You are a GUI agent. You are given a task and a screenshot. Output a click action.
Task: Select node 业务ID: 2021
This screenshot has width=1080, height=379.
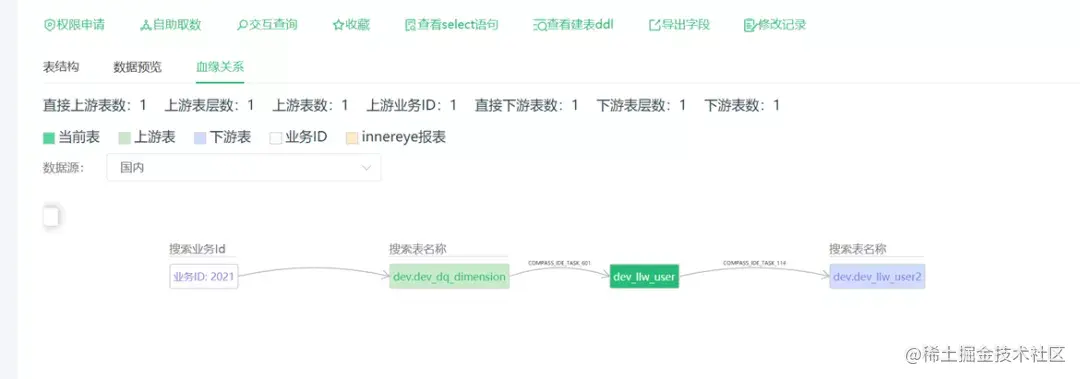point(204,276)
